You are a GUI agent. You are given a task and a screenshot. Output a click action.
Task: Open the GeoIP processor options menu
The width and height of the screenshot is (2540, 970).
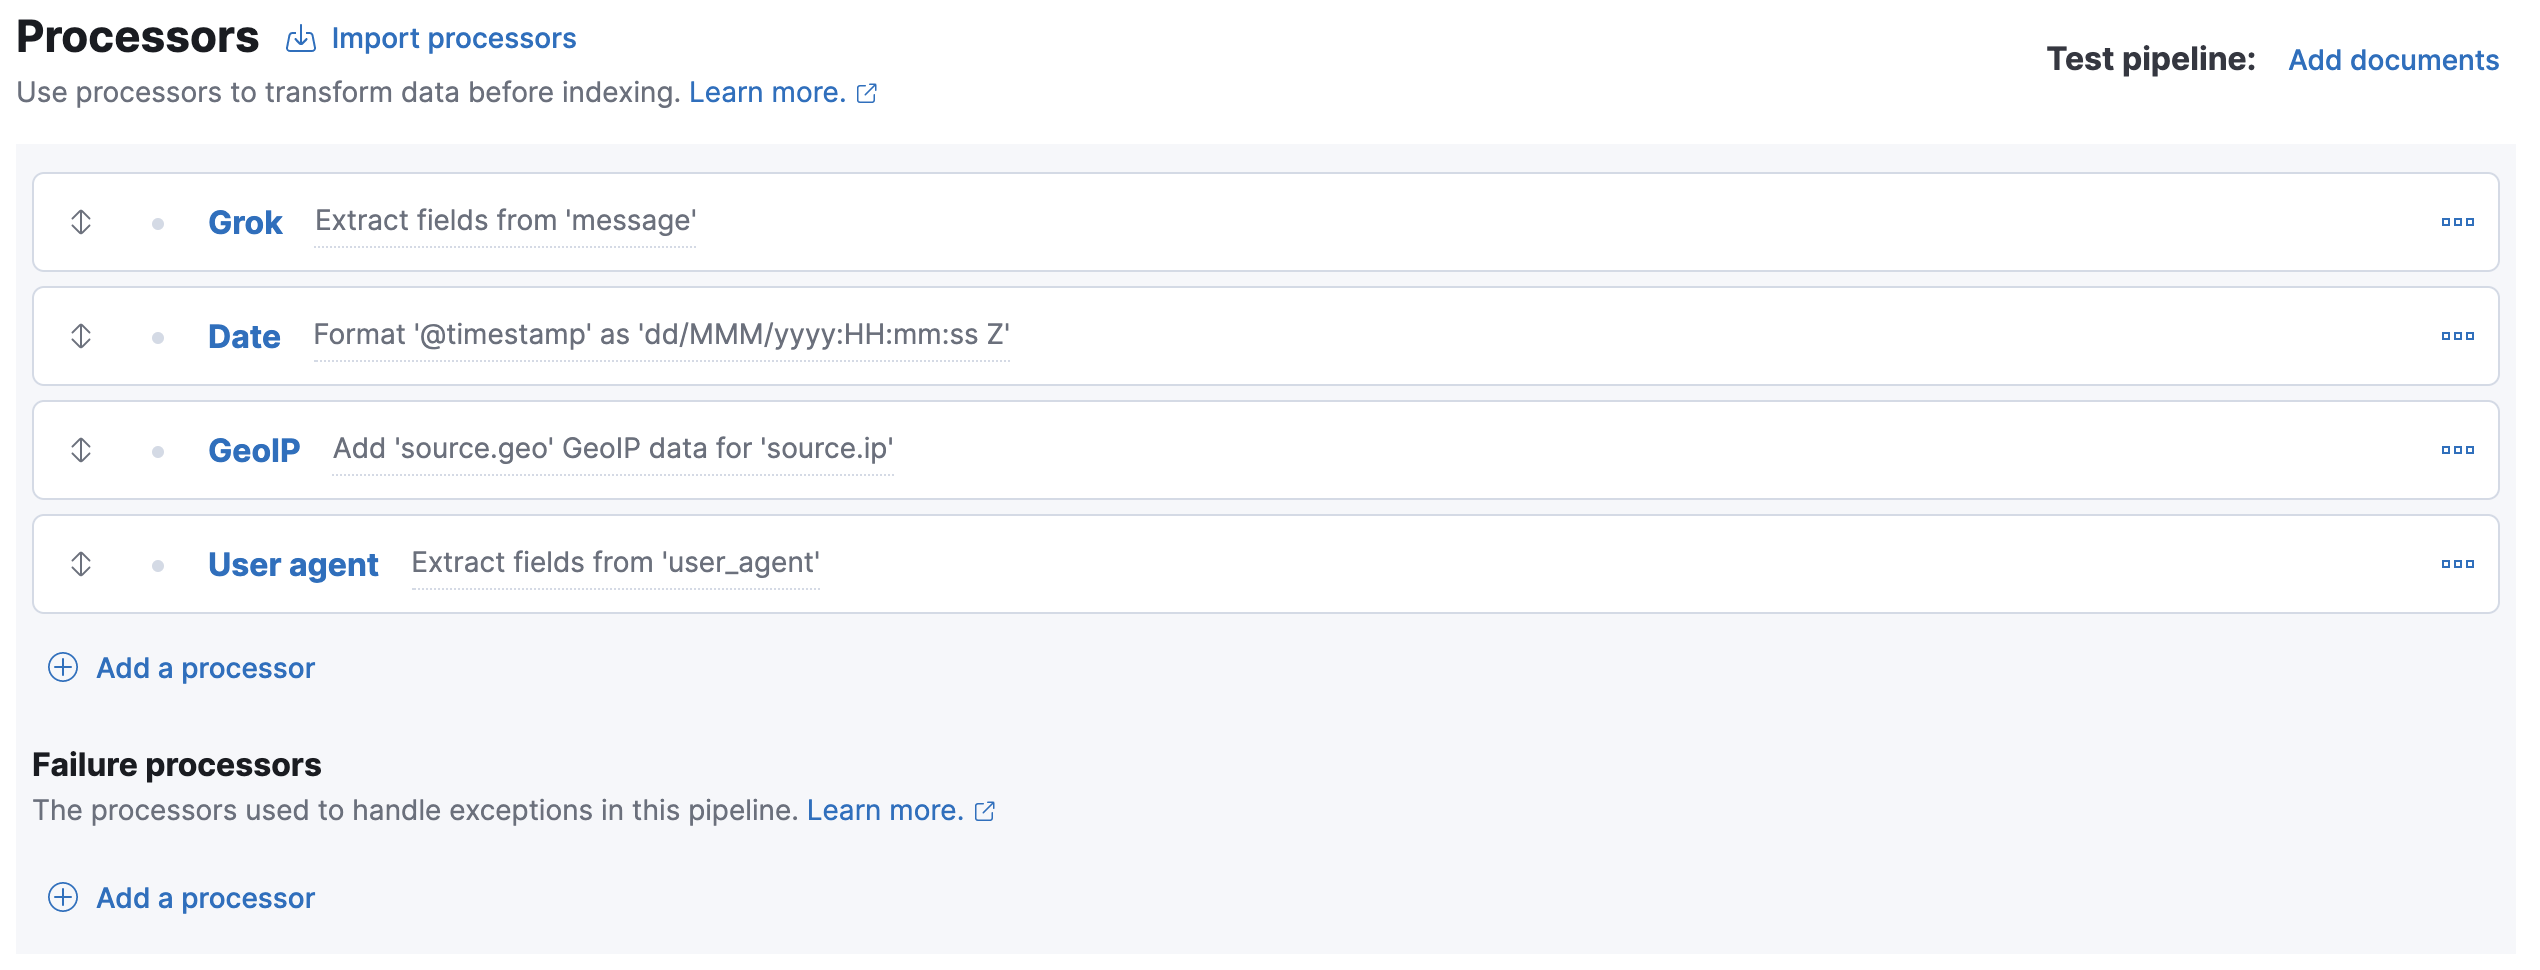coord(2458,450)
